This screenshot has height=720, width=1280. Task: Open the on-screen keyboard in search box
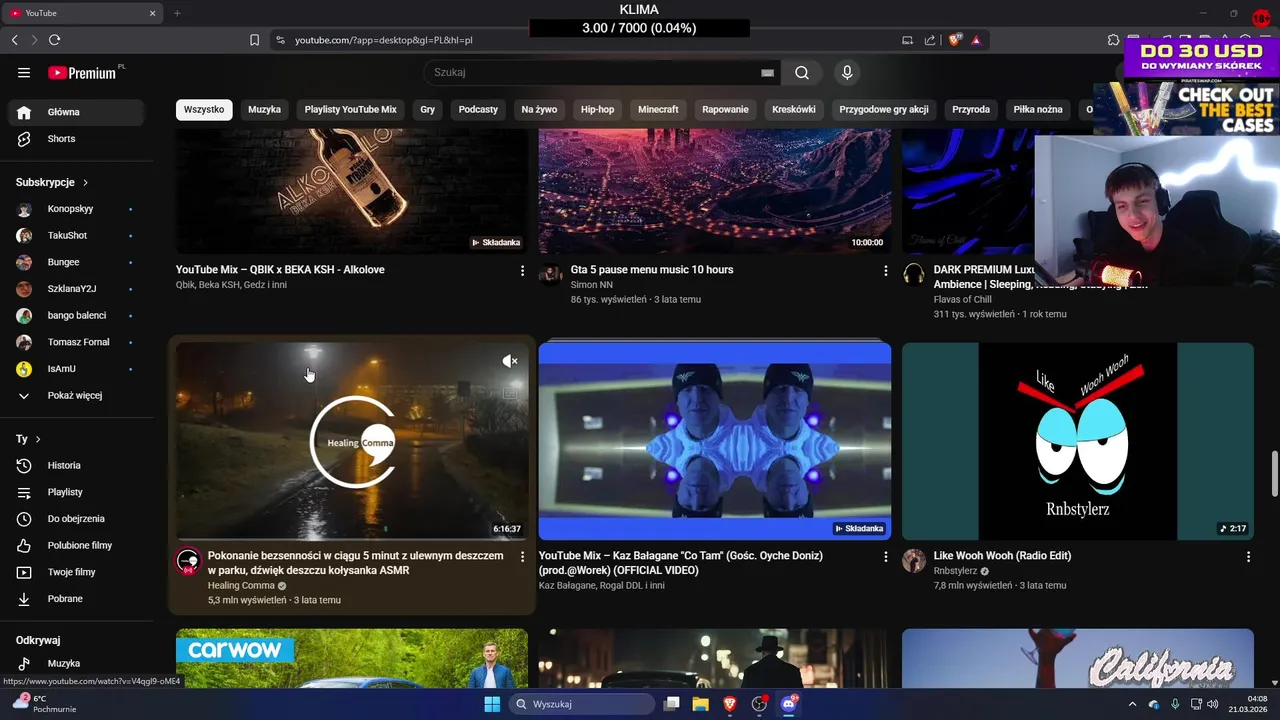click(767, 72)
